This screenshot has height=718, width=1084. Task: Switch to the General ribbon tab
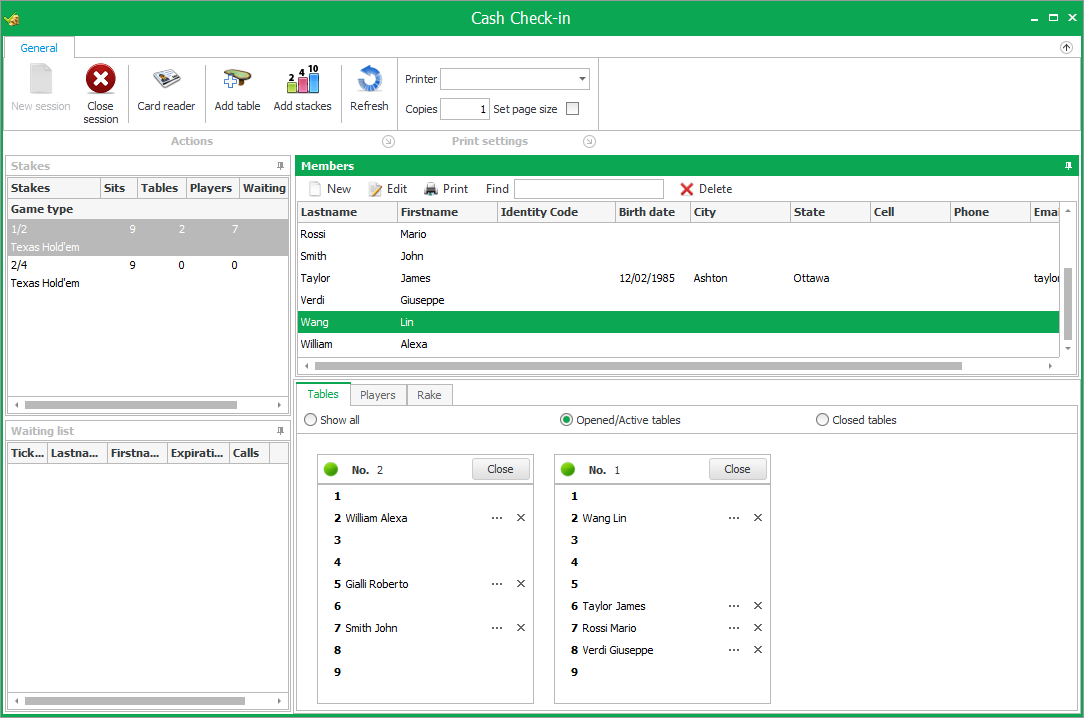pyautogui.click(x=39, y=48)
